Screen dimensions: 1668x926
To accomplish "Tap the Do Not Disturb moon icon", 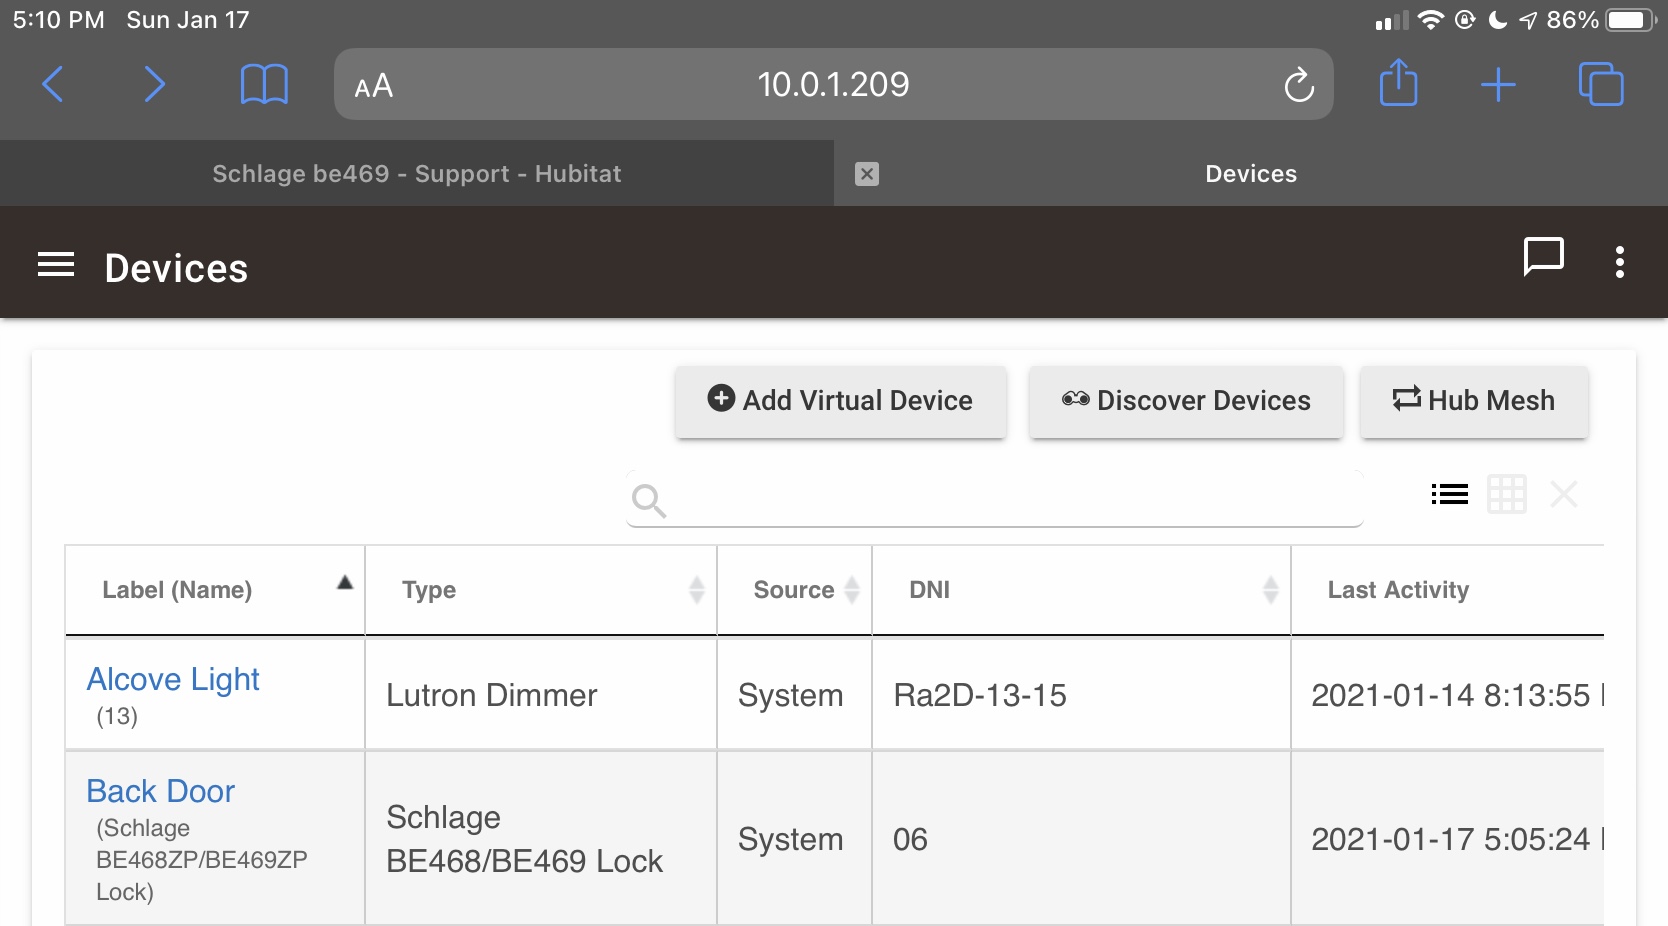I will point(1497,20).
